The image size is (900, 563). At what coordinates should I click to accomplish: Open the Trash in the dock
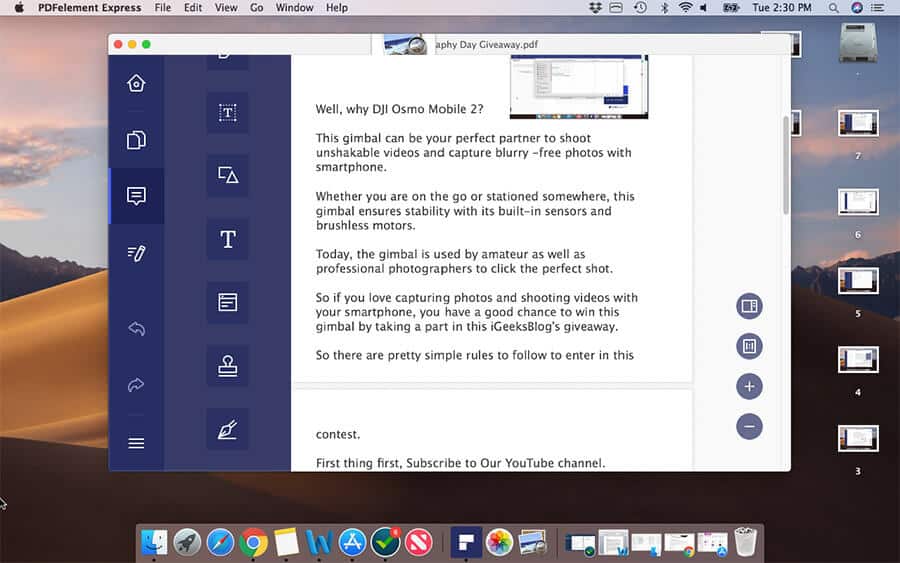(x=746, y=542)
